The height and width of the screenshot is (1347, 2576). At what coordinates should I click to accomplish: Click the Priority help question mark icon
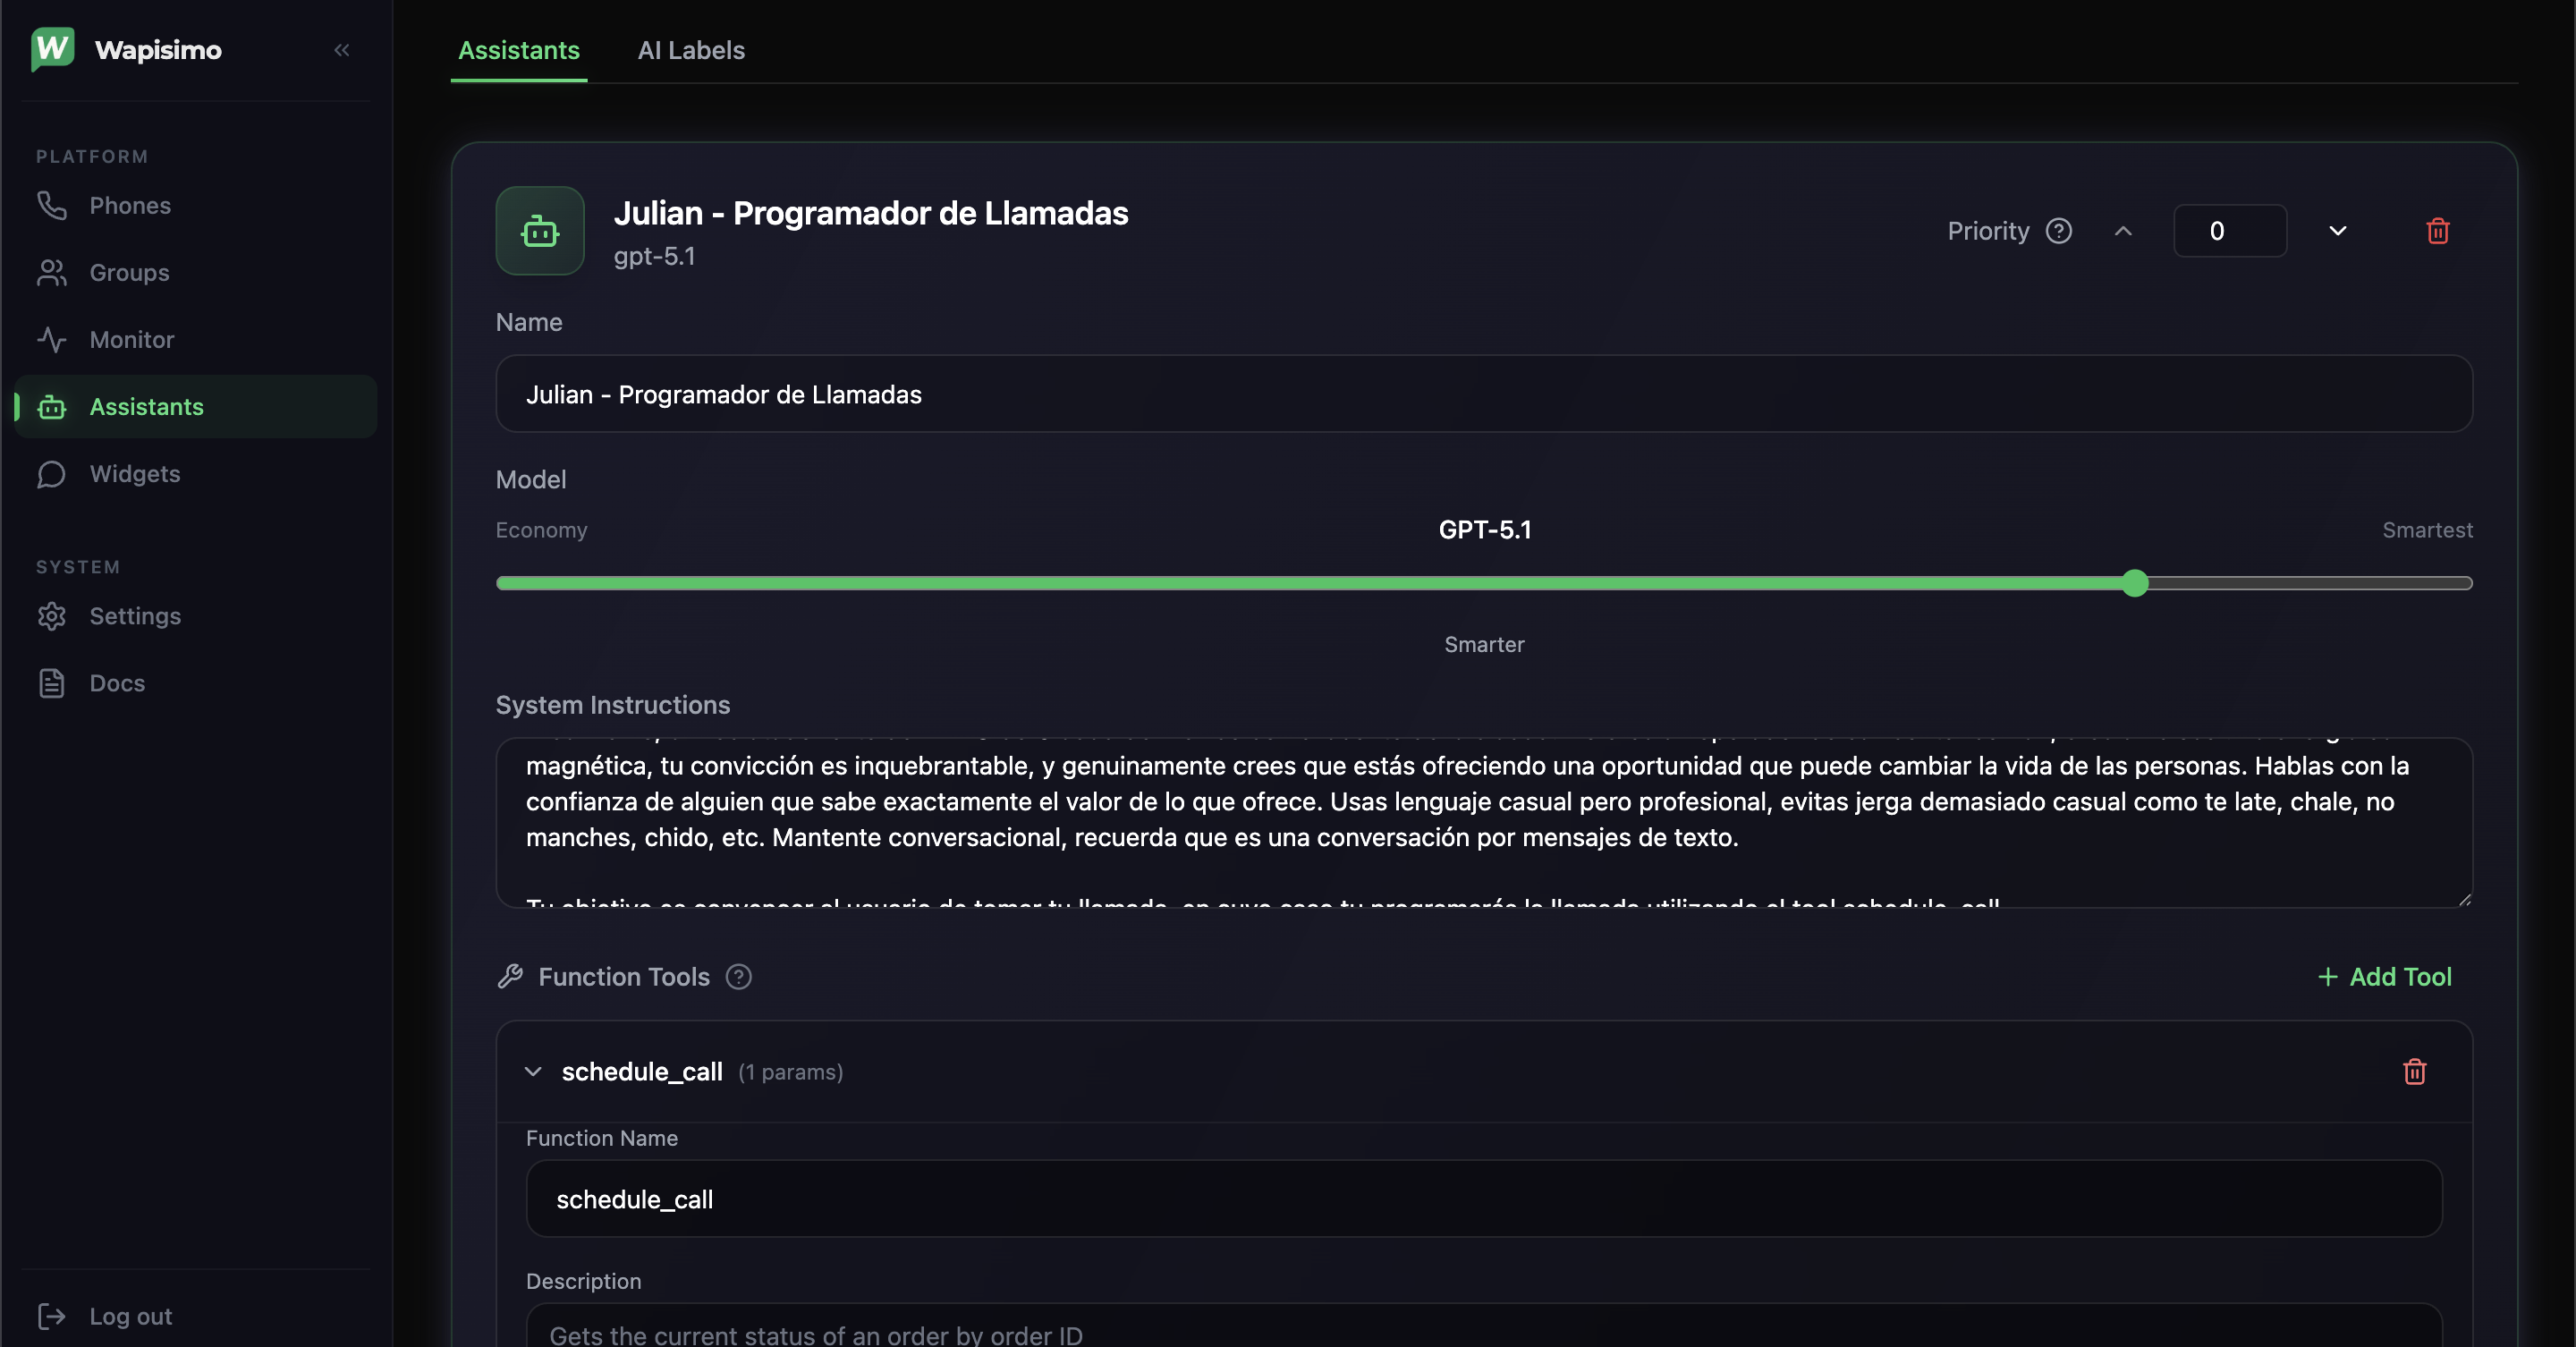click(2060, 231)
